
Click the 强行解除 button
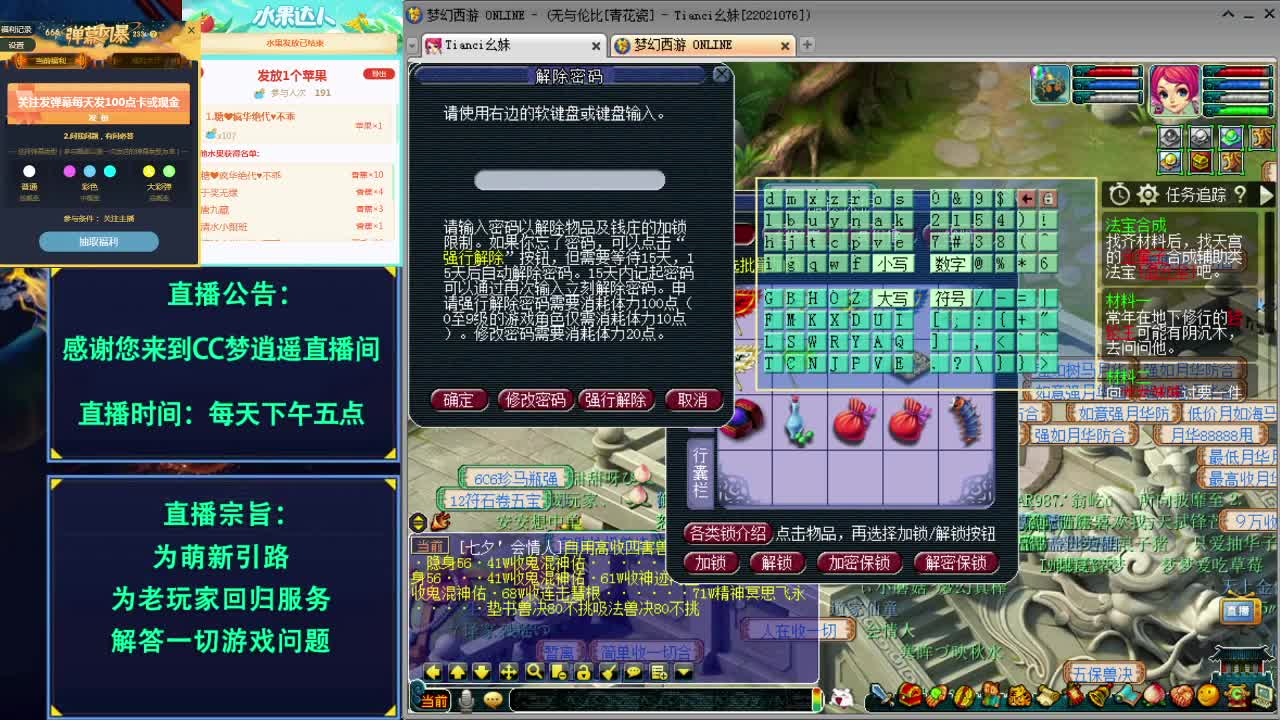pyautogui.click(x=615, y=400)
